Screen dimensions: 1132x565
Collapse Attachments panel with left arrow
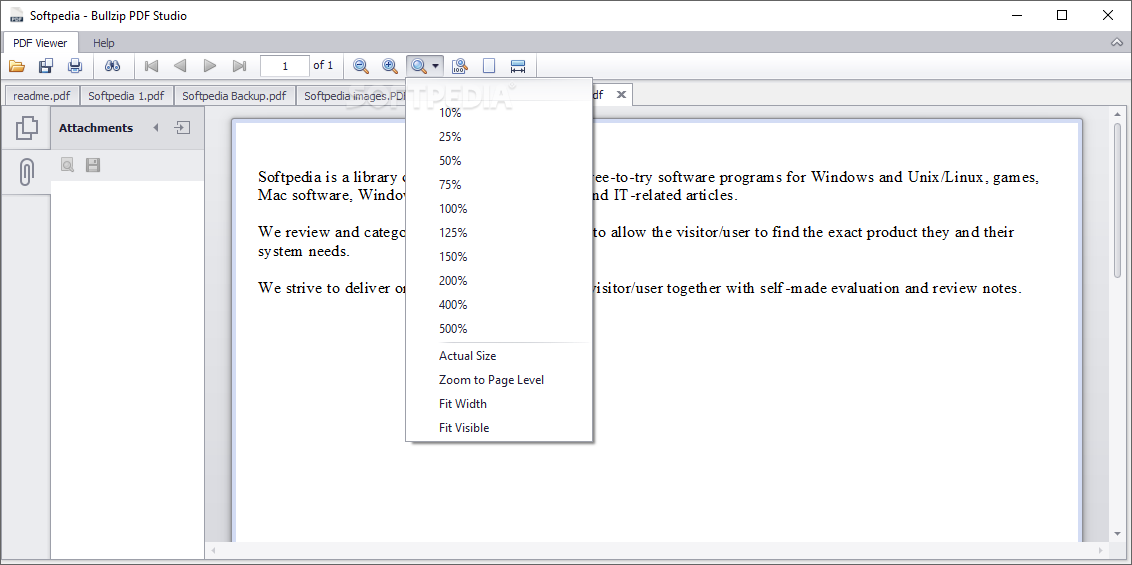156,128
